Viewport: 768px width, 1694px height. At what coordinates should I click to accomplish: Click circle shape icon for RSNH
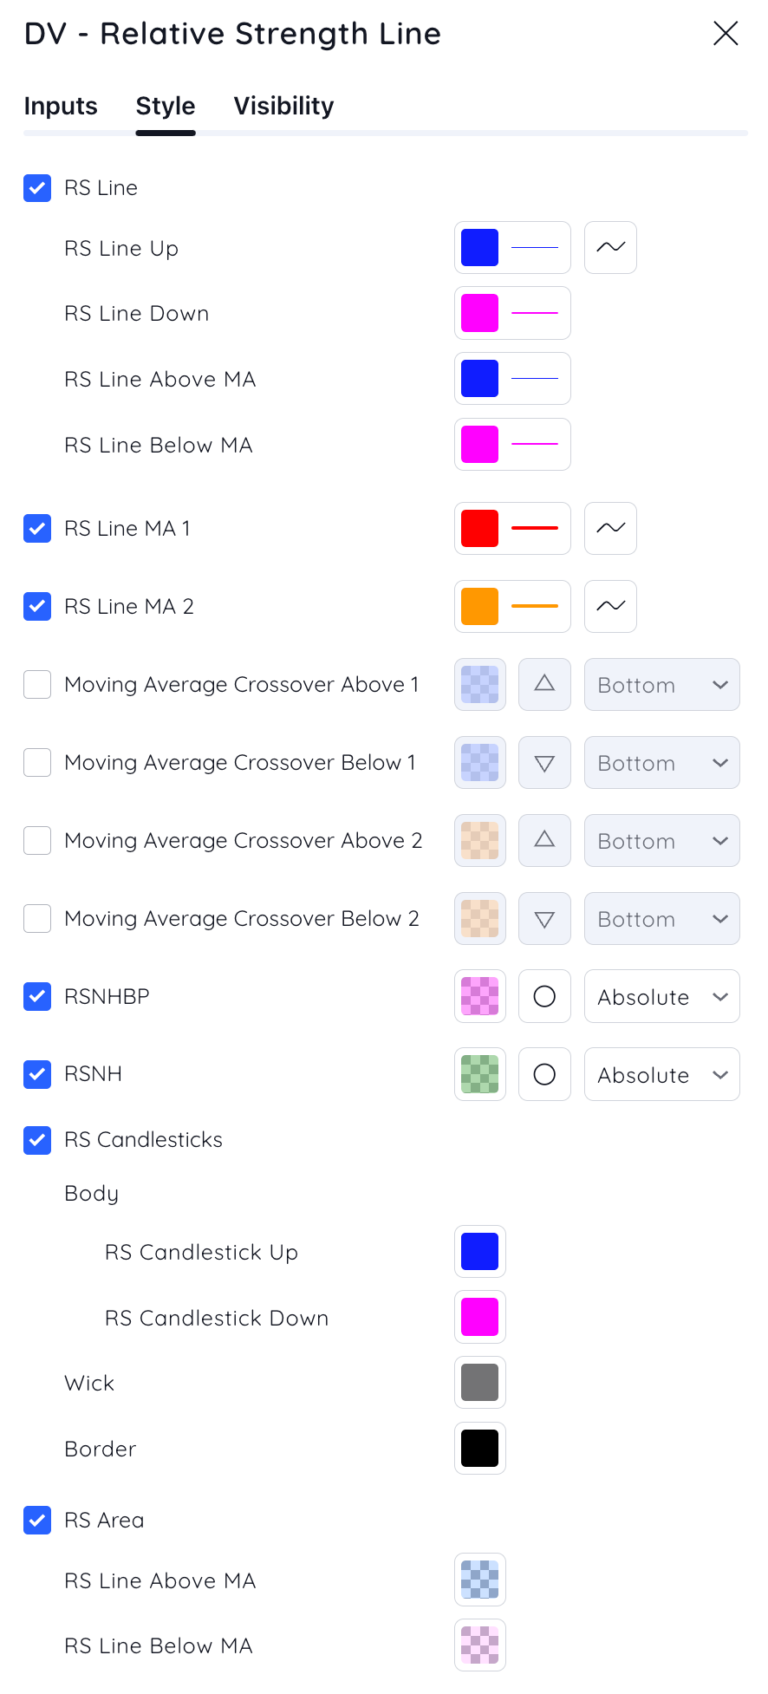click(x=544, y=1074)
